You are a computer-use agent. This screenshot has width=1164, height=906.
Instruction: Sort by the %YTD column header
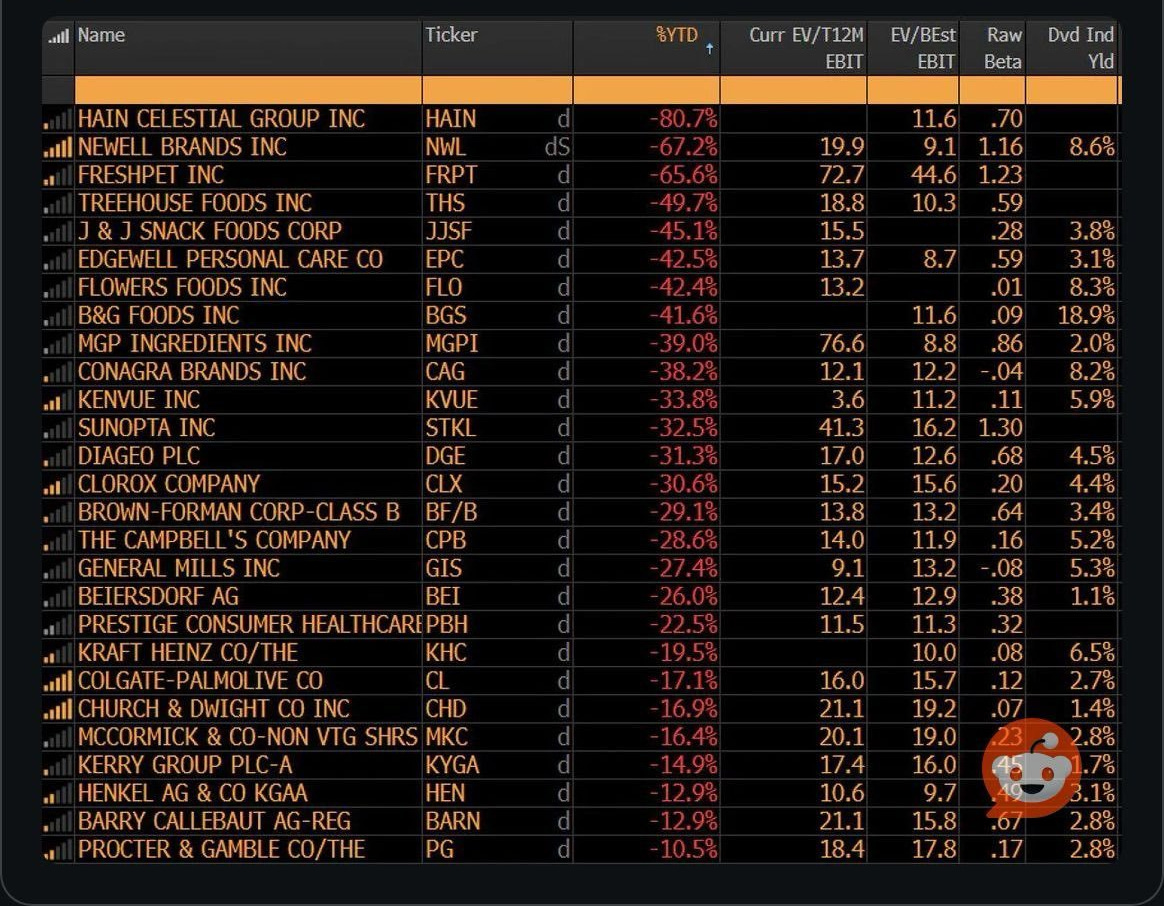[676, 35]
